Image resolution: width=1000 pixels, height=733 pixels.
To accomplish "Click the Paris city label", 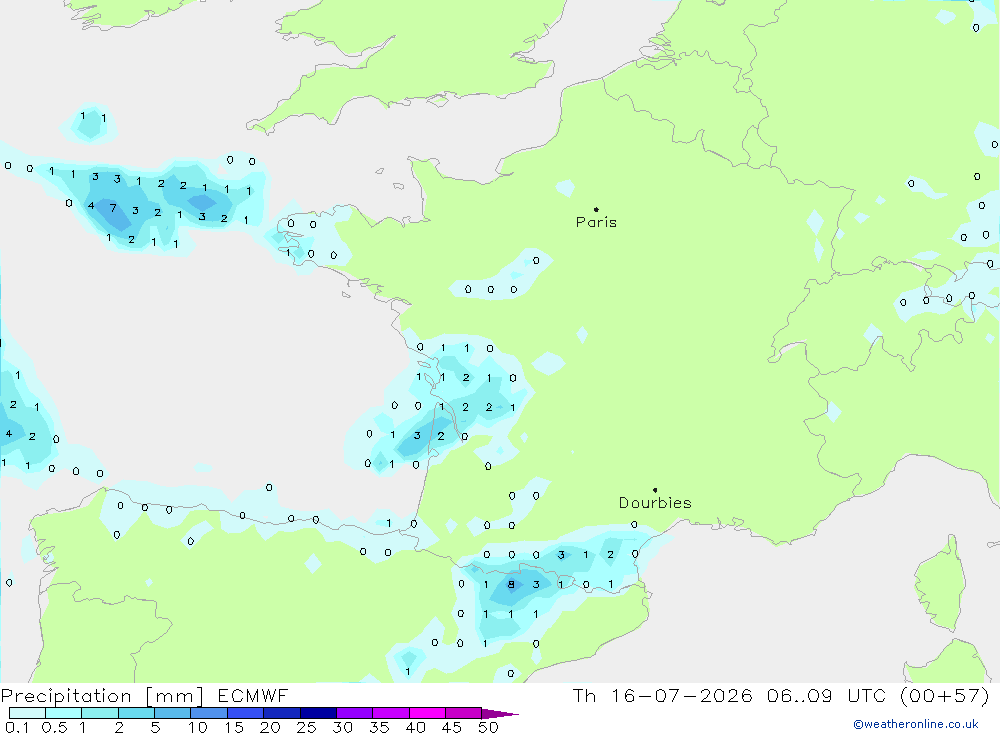I will coord(596,222).
